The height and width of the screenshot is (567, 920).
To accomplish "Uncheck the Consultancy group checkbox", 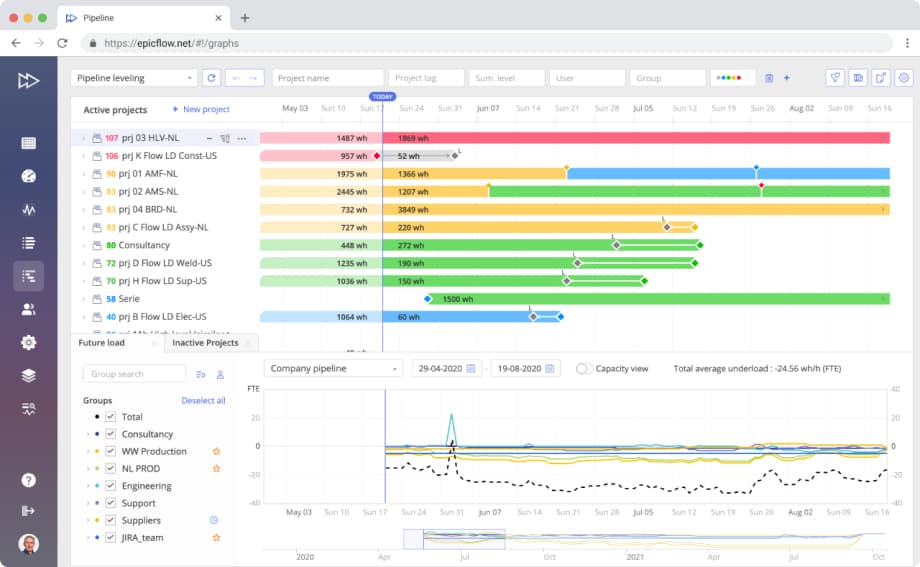I will 111,434.
